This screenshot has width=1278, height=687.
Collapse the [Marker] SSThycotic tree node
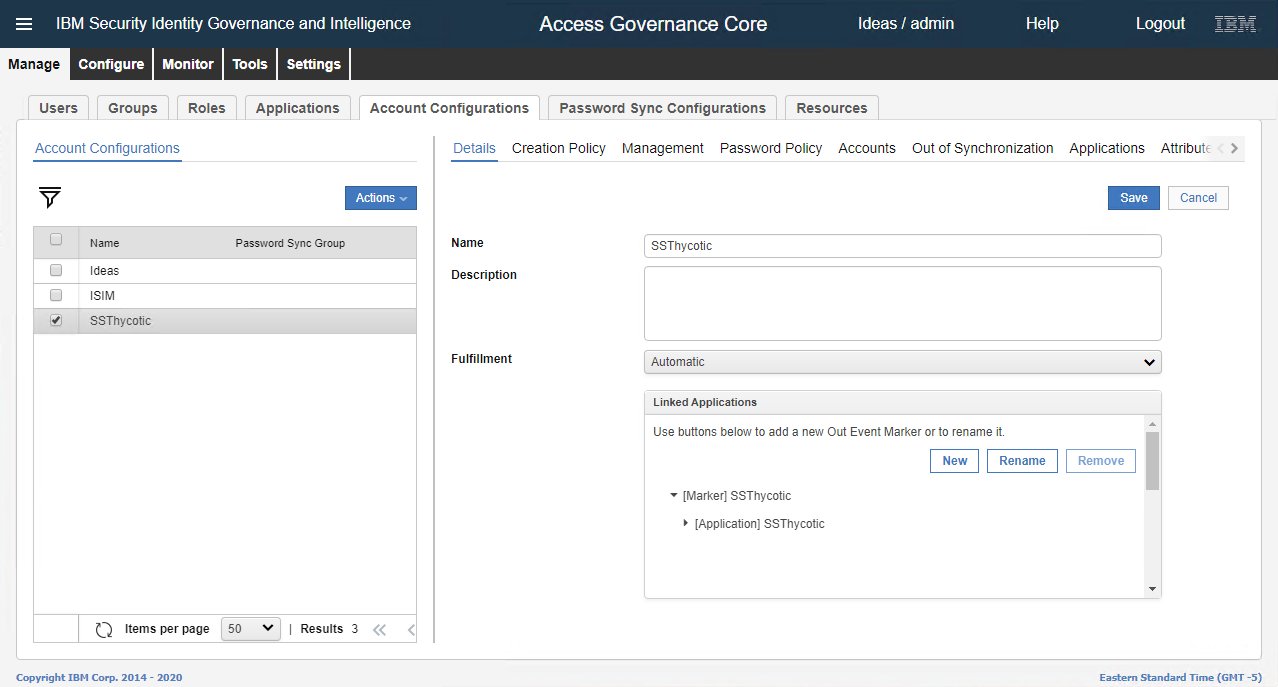pos(673,495)
